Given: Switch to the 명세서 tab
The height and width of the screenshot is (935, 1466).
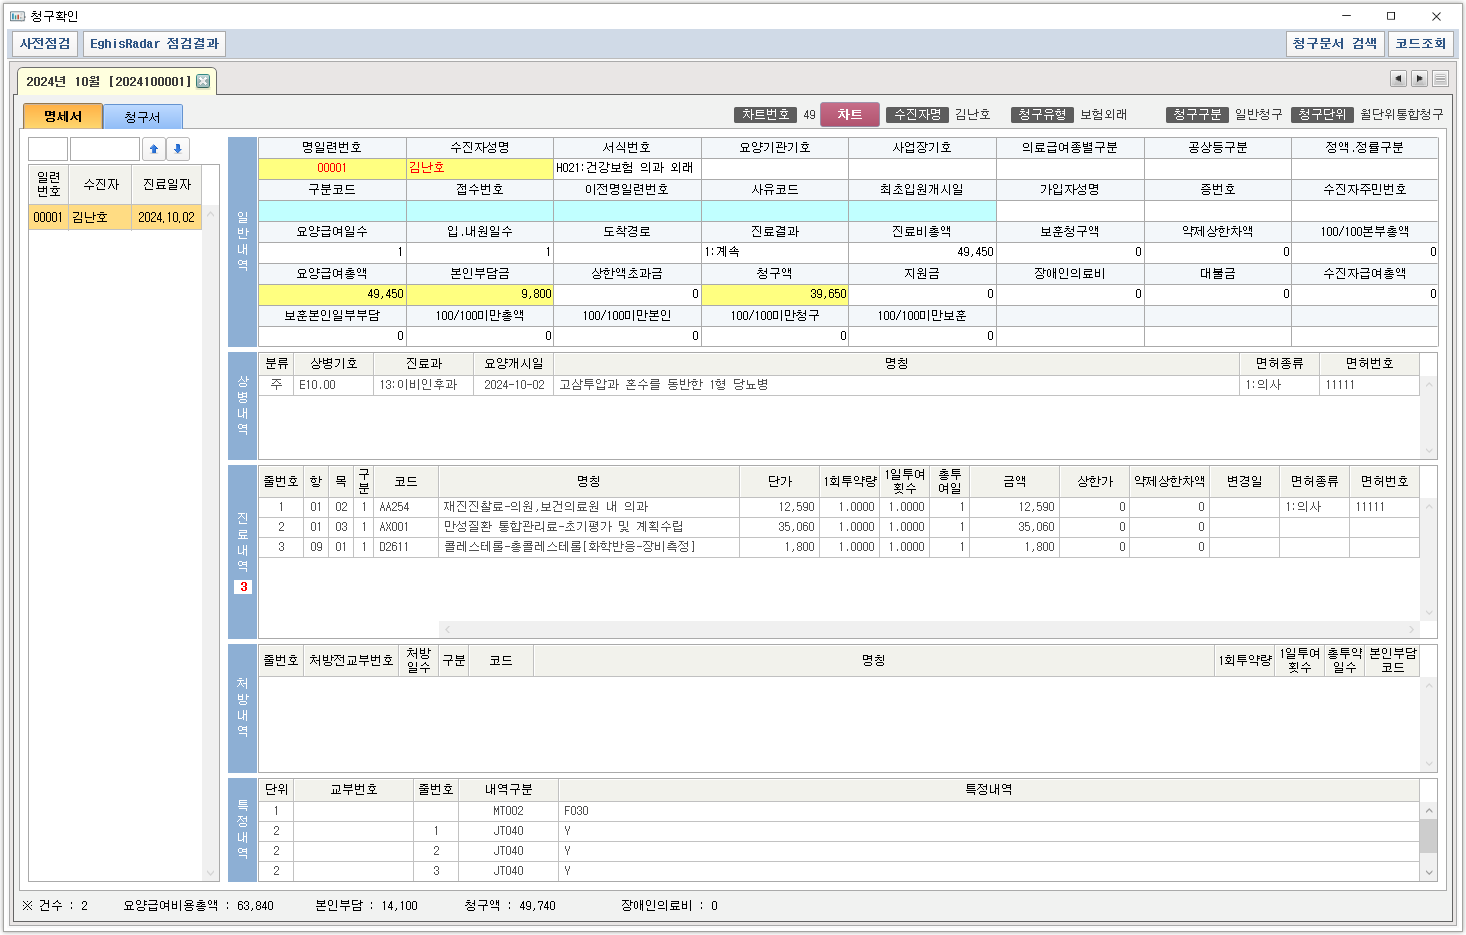Looking at the screenshot, I should (63, 117).
